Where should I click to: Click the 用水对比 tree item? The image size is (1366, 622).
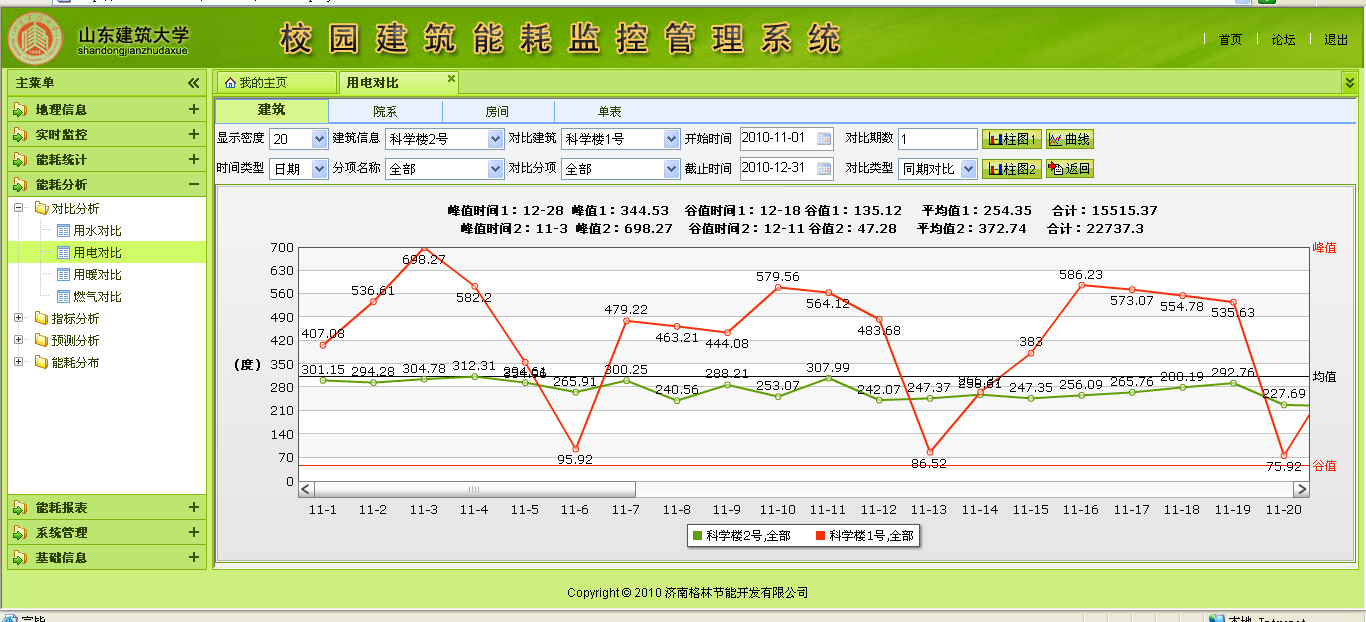pyautogui.click(x=96, y=231)
